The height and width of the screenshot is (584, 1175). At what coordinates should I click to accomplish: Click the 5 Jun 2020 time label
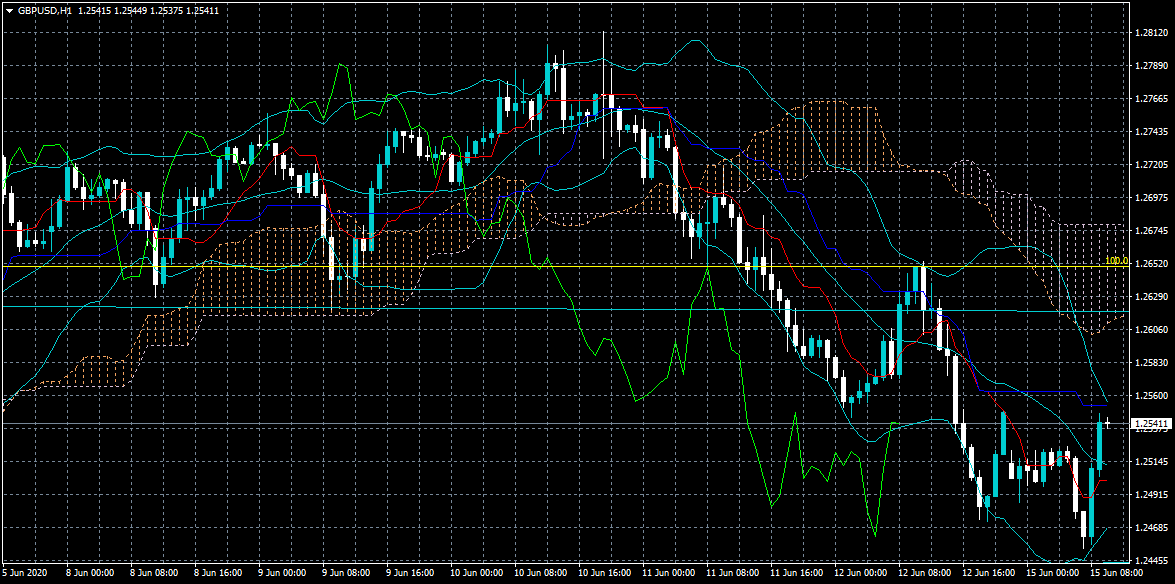23,574
